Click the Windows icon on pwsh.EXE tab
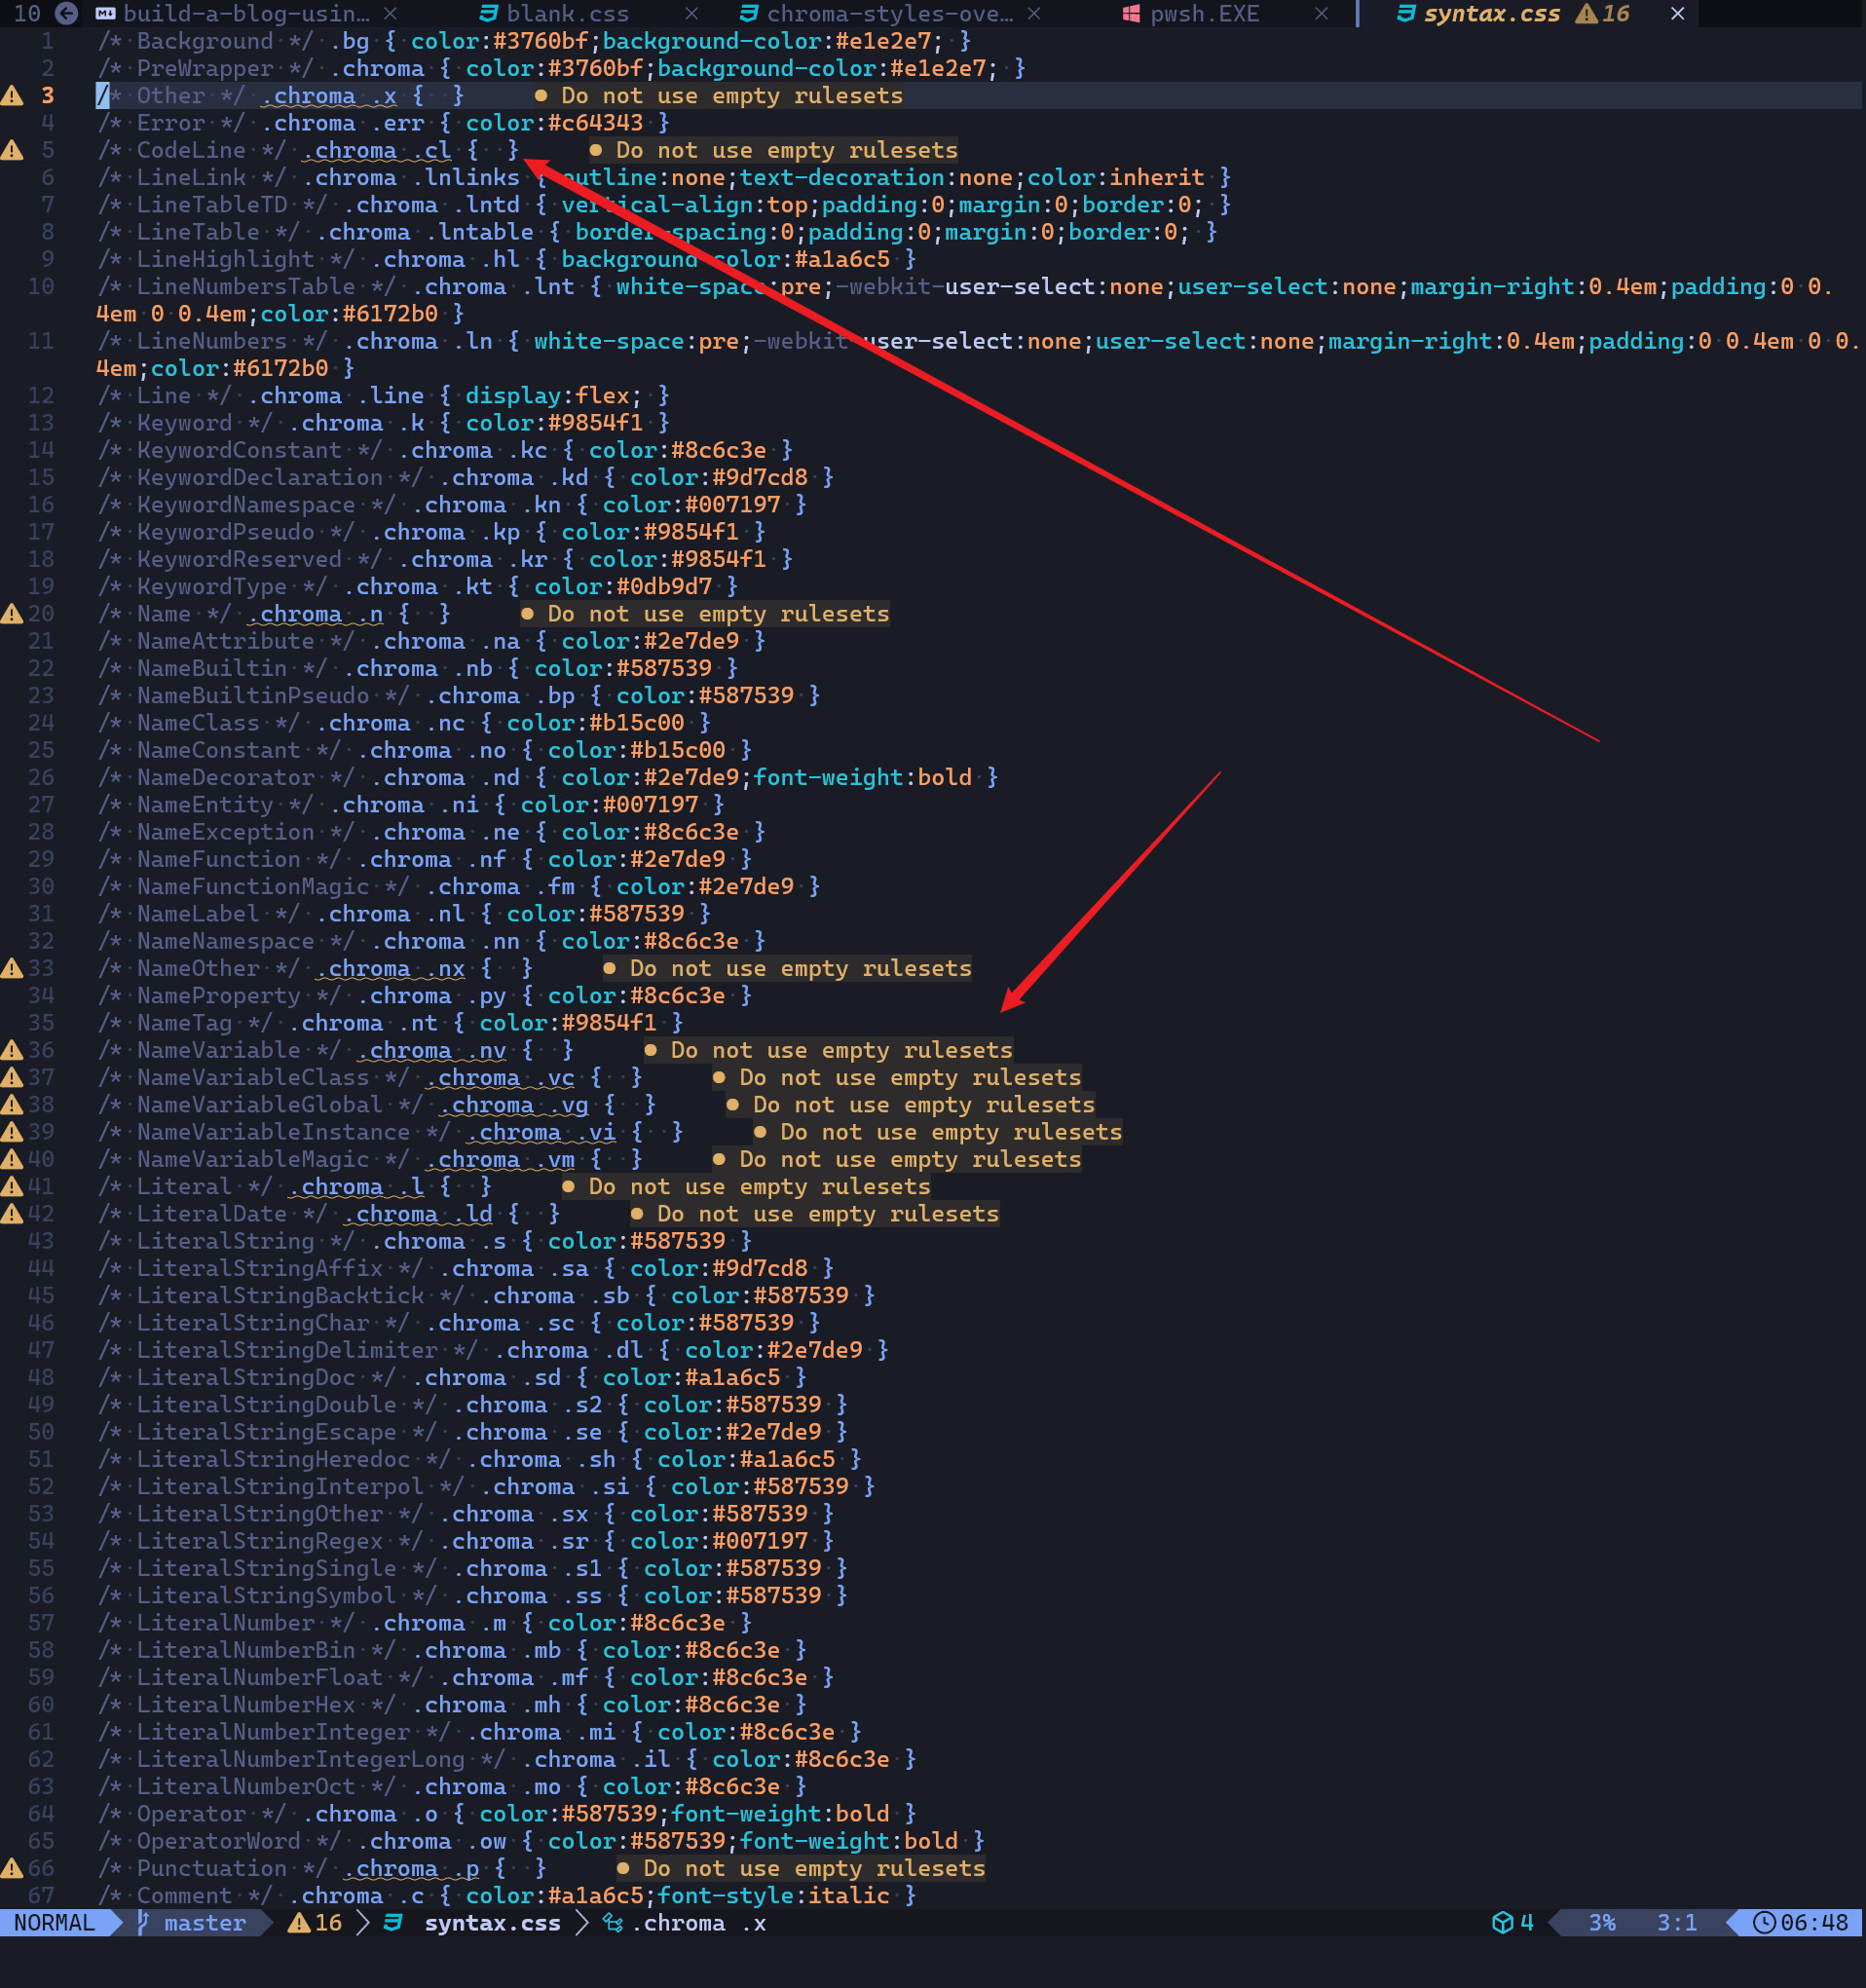The height and width of the screenshot is (1988, 1866). click(x=1131, y=13)
